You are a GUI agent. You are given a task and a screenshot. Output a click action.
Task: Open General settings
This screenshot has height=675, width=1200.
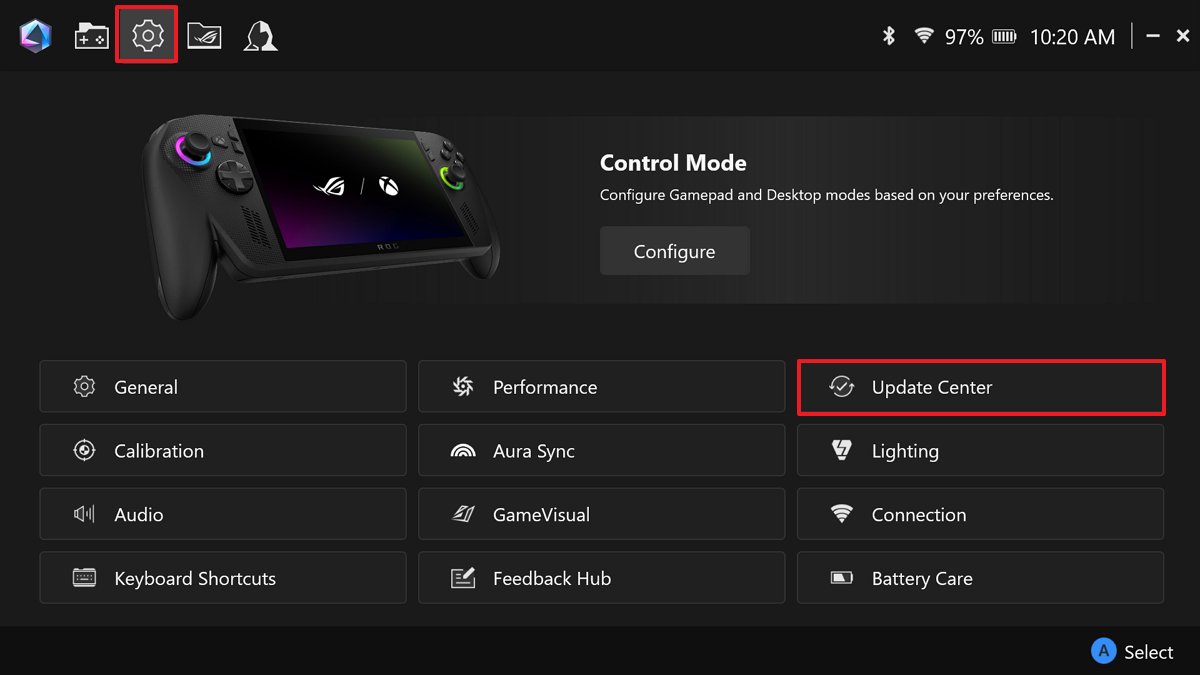(x=223, y=387)
